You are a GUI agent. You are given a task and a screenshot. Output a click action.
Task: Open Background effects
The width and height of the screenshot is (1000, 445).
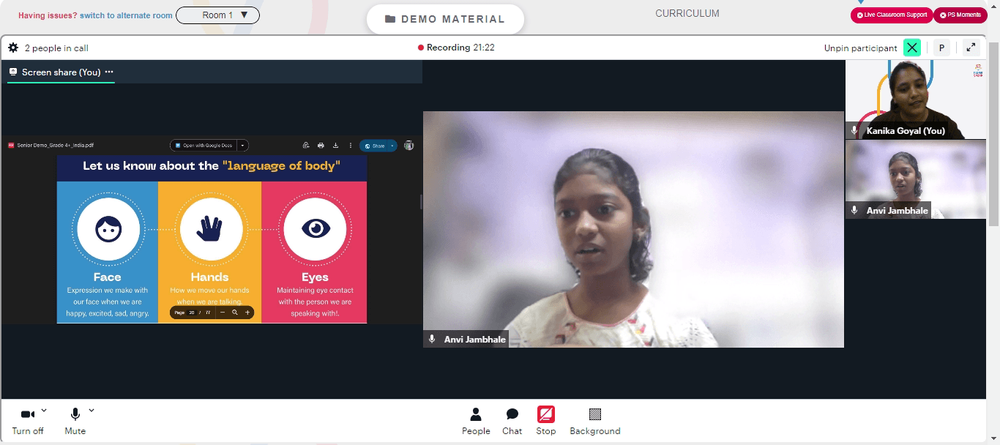(595, 421)
